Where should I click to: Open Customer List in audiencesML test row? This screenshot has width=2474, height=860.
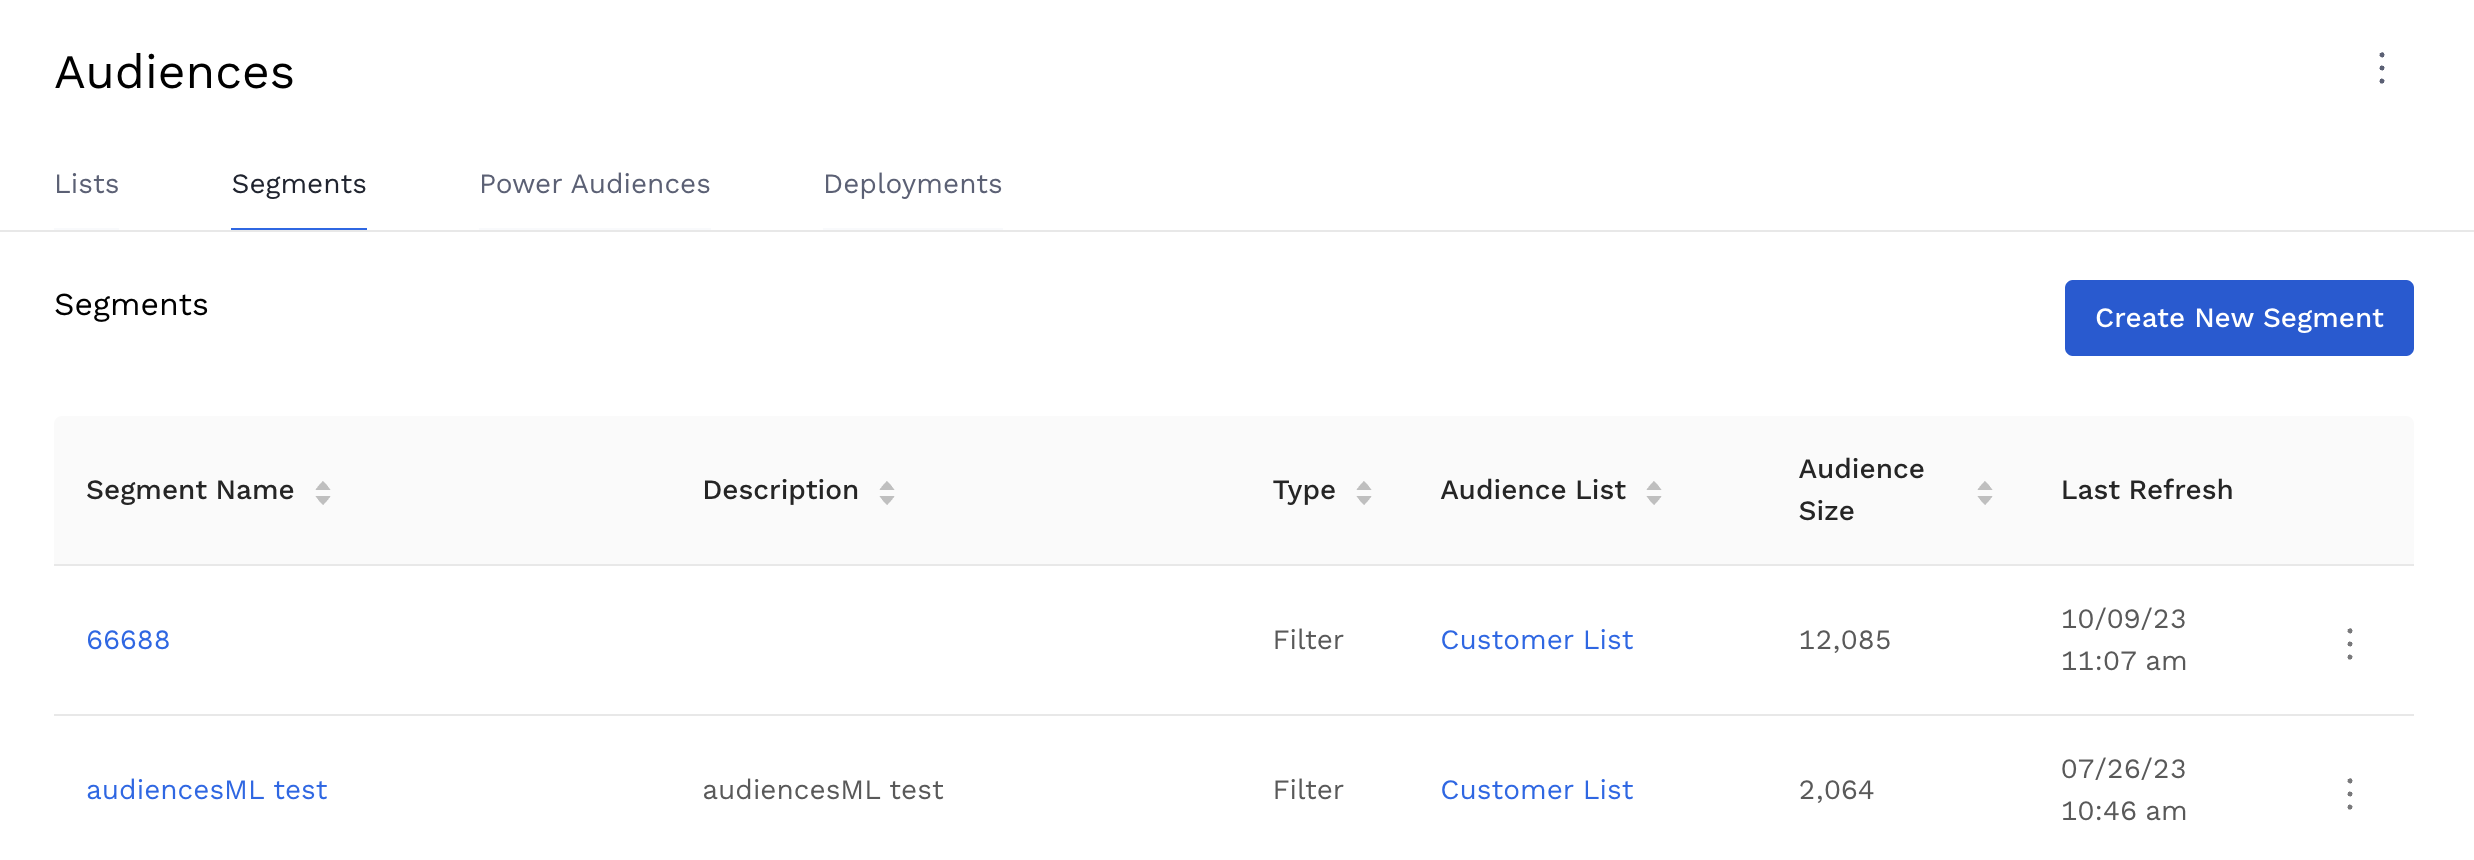1536,790
